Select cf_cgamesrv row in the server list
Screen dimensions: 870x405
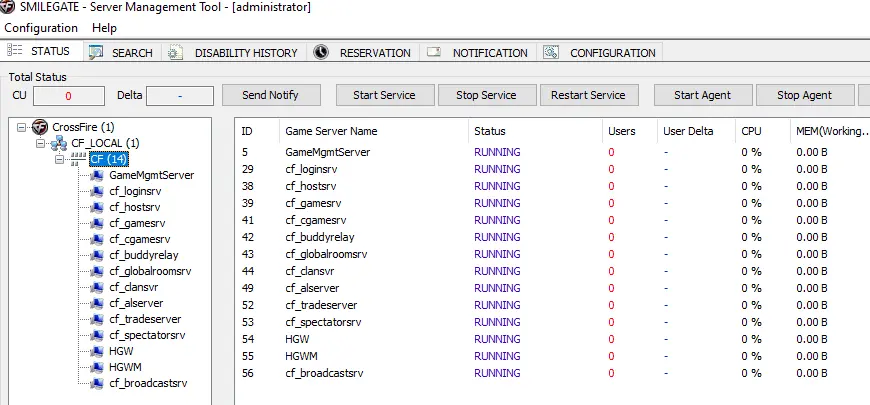coord(552,220)
